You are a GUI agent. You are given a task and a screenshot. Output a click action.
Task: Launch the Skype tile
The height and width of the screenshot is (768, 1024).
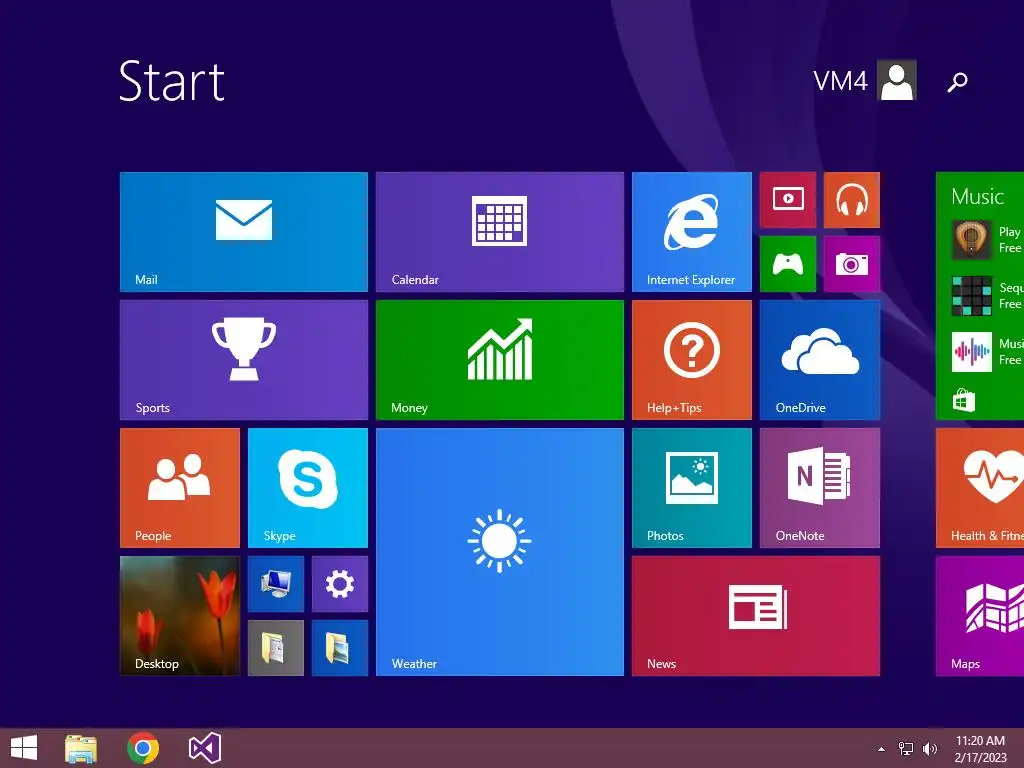pos(308,488)
